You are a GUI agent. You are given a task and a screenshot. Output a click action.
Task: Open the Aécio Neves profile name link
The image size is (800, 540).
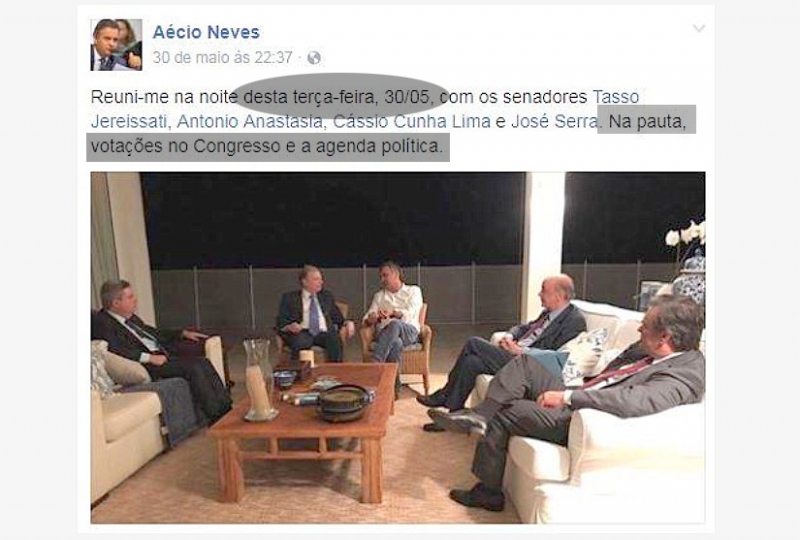click(x=206, y=32)
